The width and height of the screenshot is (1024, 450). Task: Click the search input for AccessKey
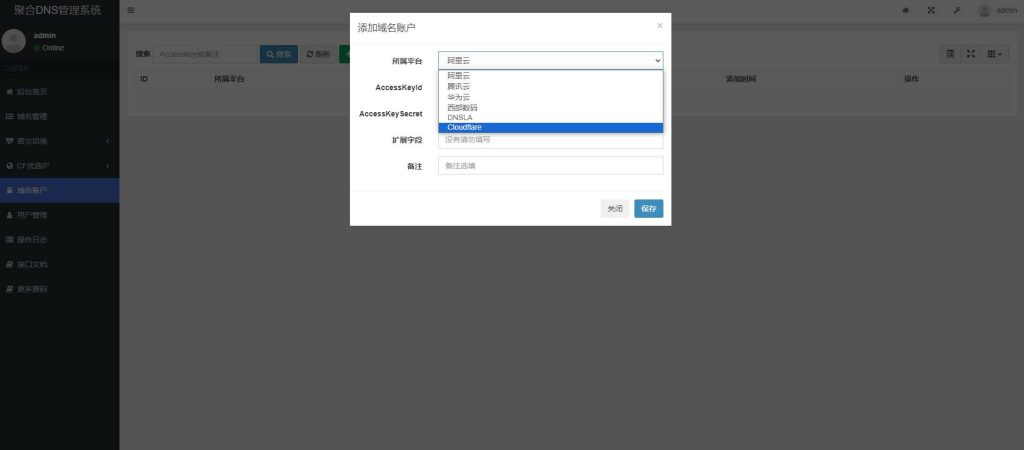coord(206,54)
